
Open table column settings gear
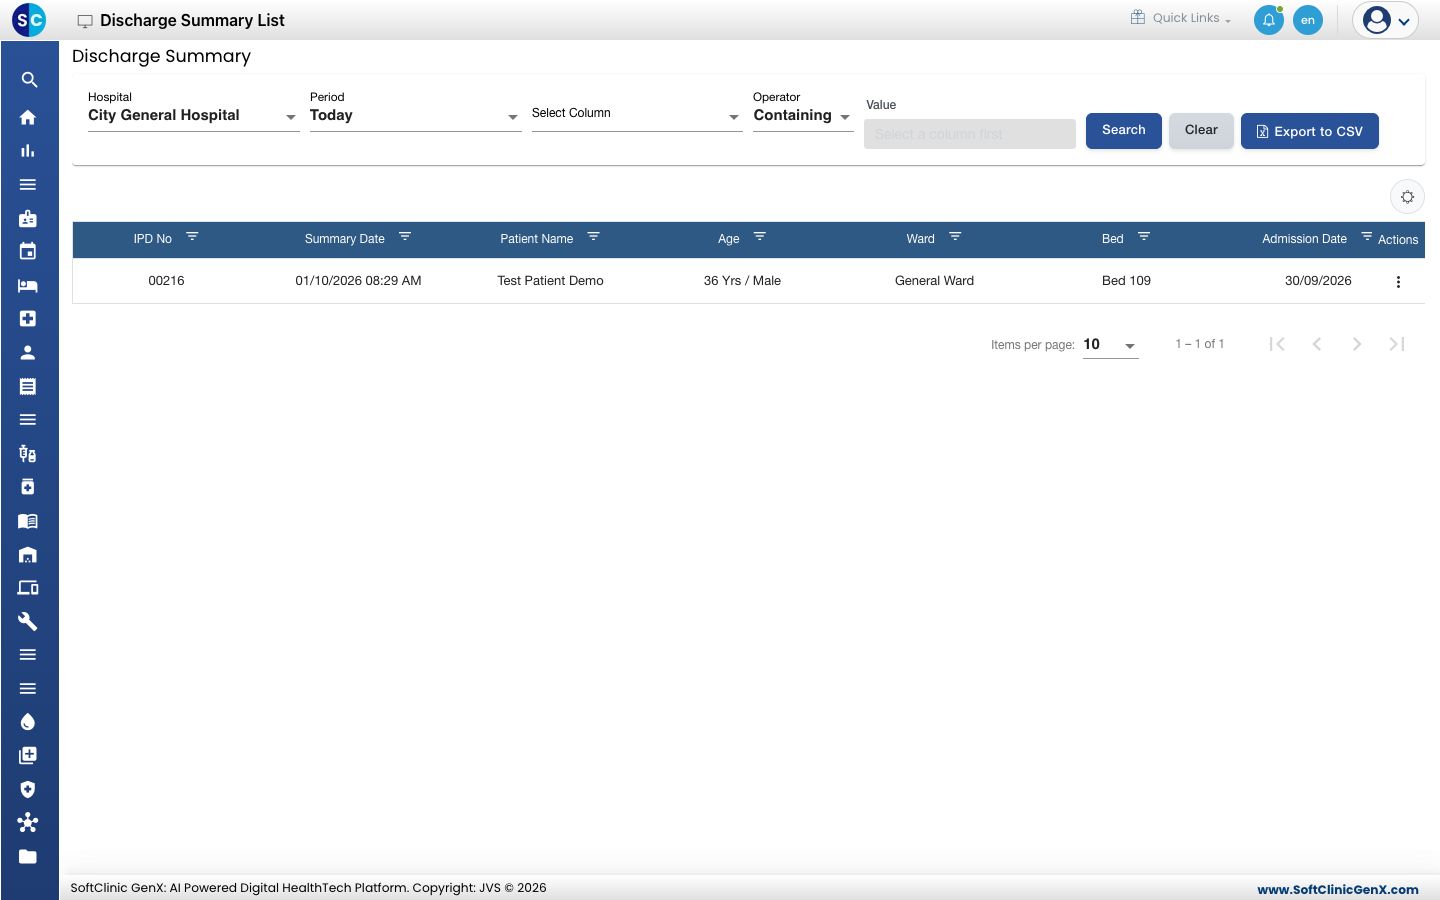point(1407,197)
